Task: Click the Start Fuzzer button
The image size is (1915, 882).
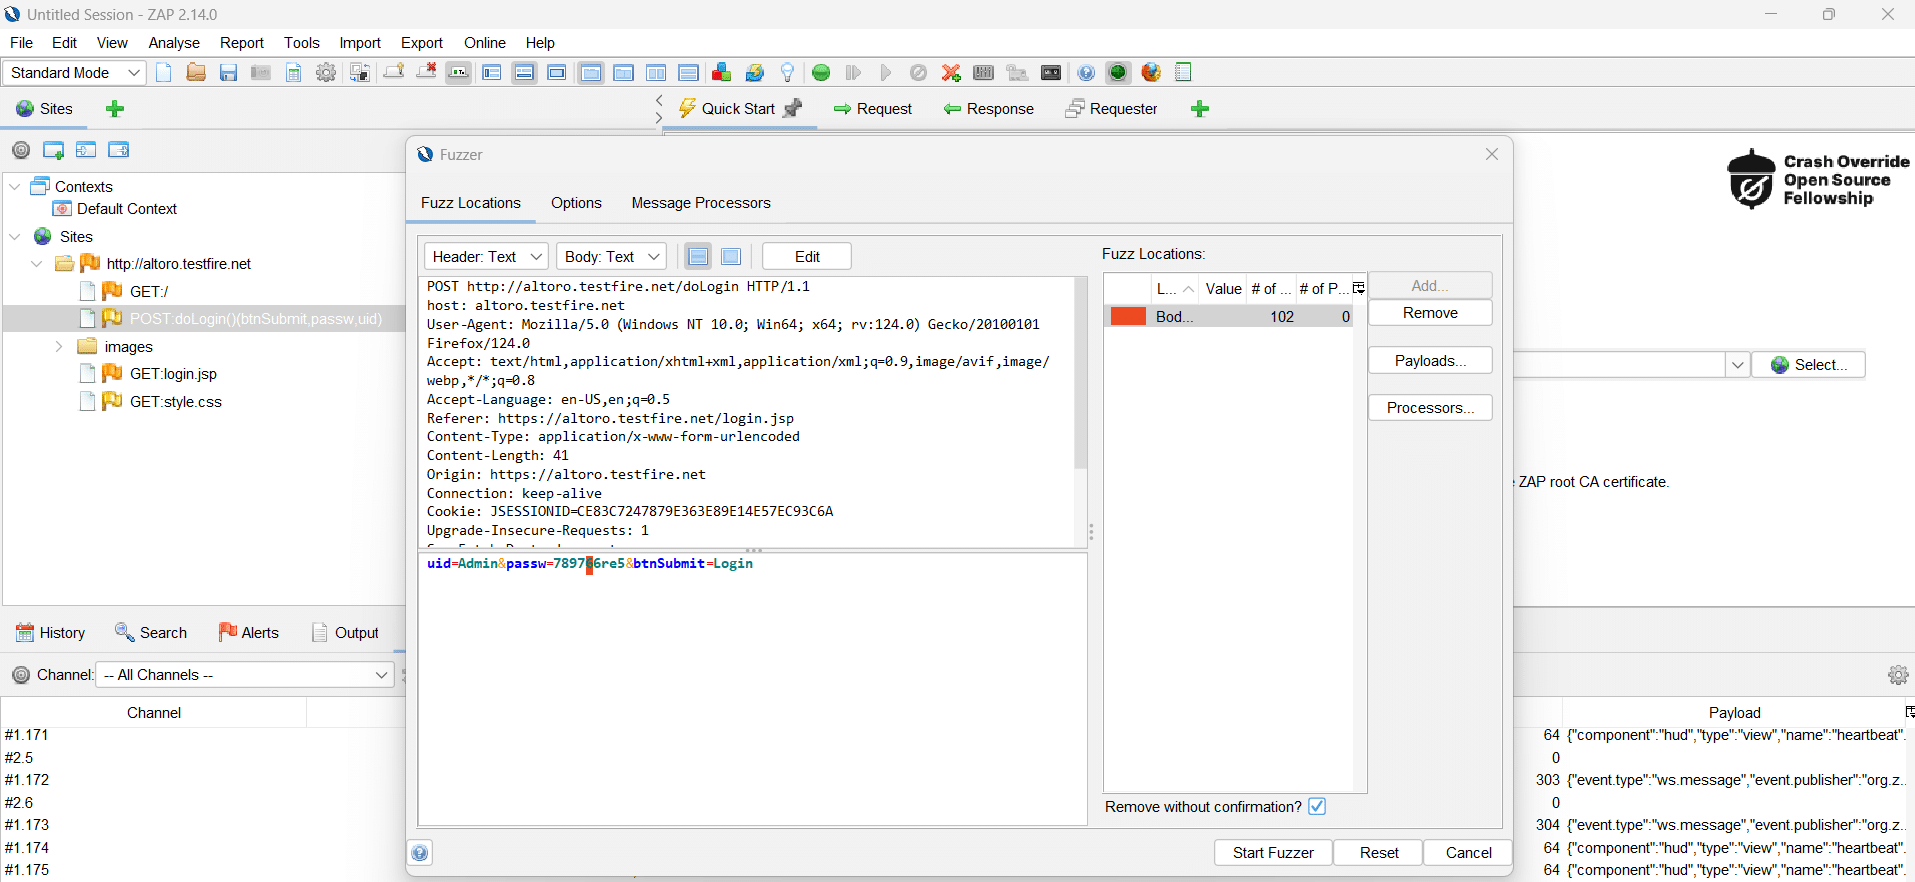Action: 1272,853
